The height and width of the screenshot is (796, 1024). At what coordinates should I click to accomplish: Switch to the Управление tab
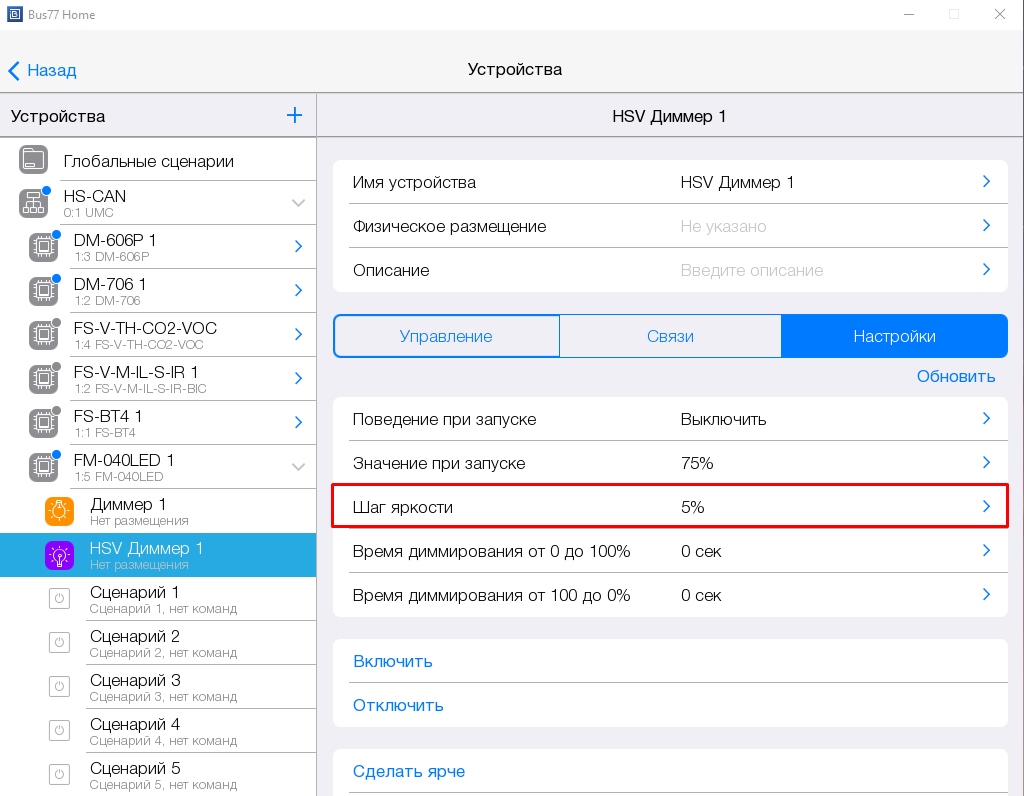point(446,336)
